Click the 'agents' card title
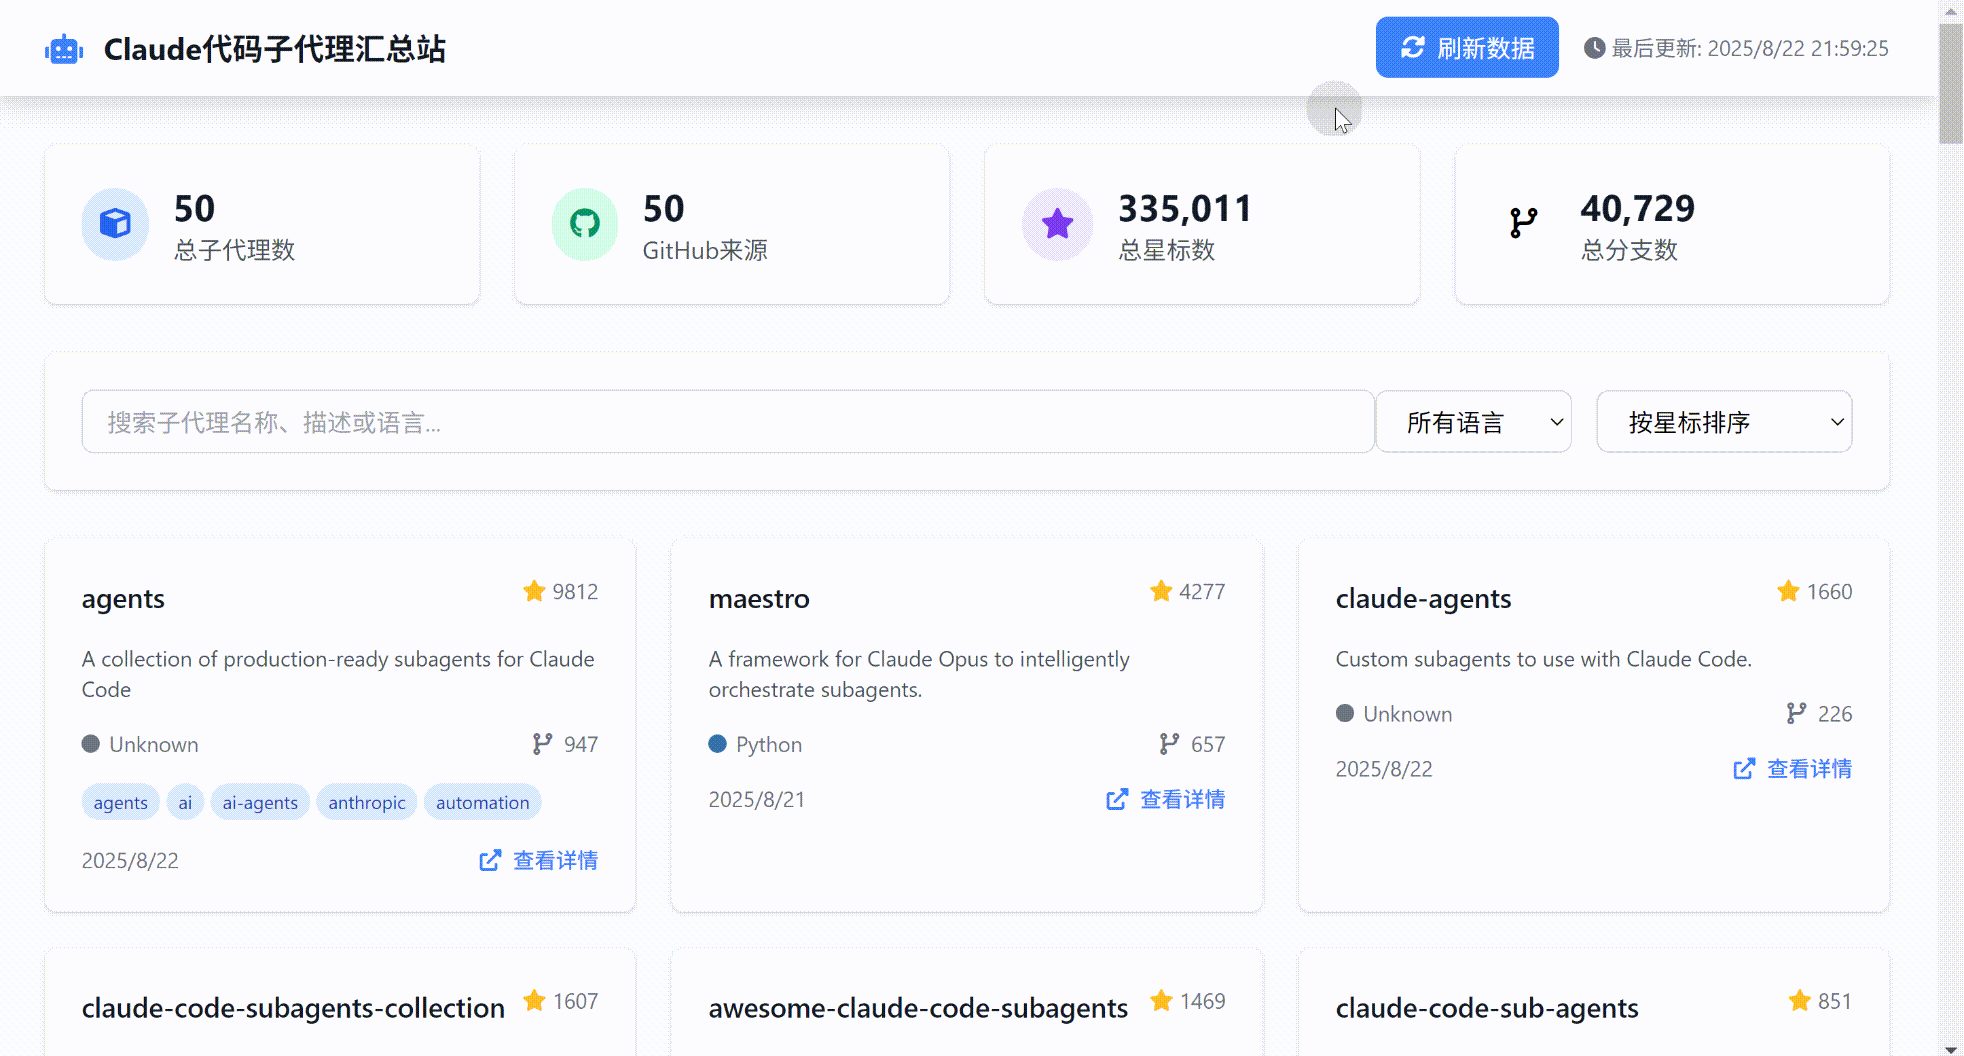The image size is (1964, 1056). point(123,598)
